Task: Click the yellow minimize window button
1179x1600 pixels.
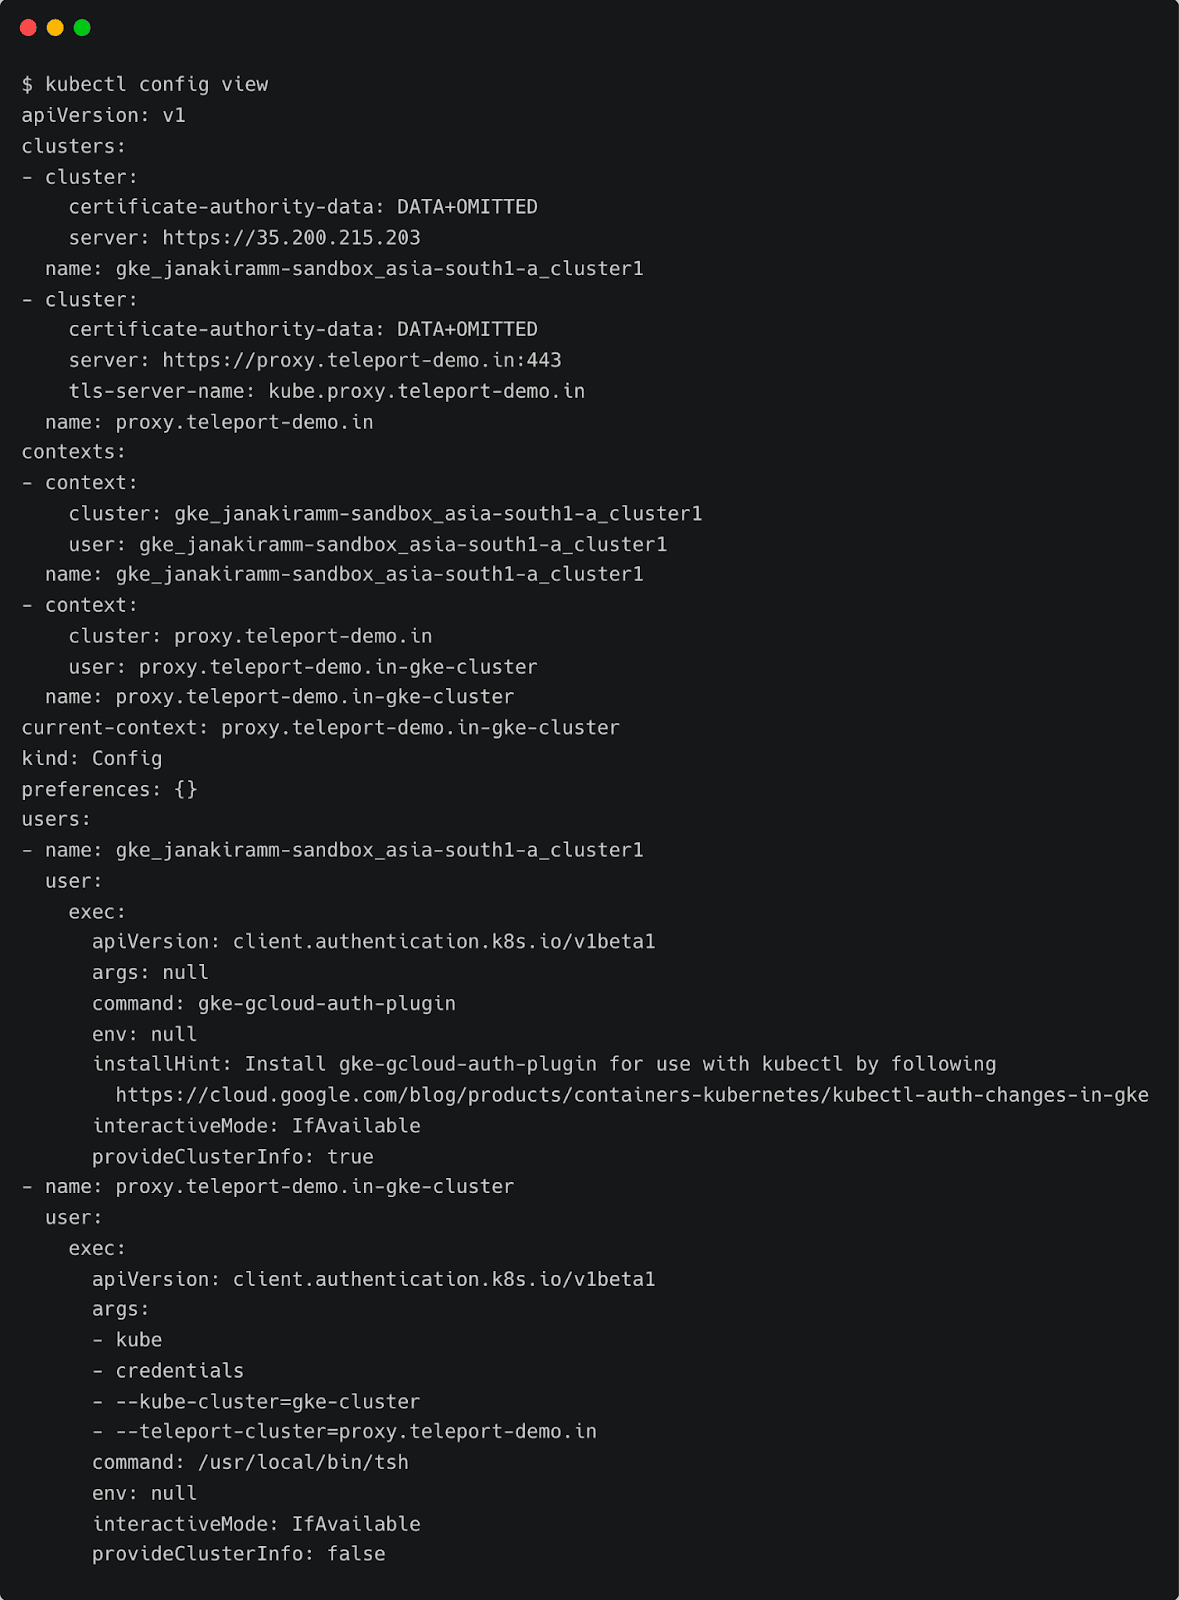Action: click(x=55, y=28)
